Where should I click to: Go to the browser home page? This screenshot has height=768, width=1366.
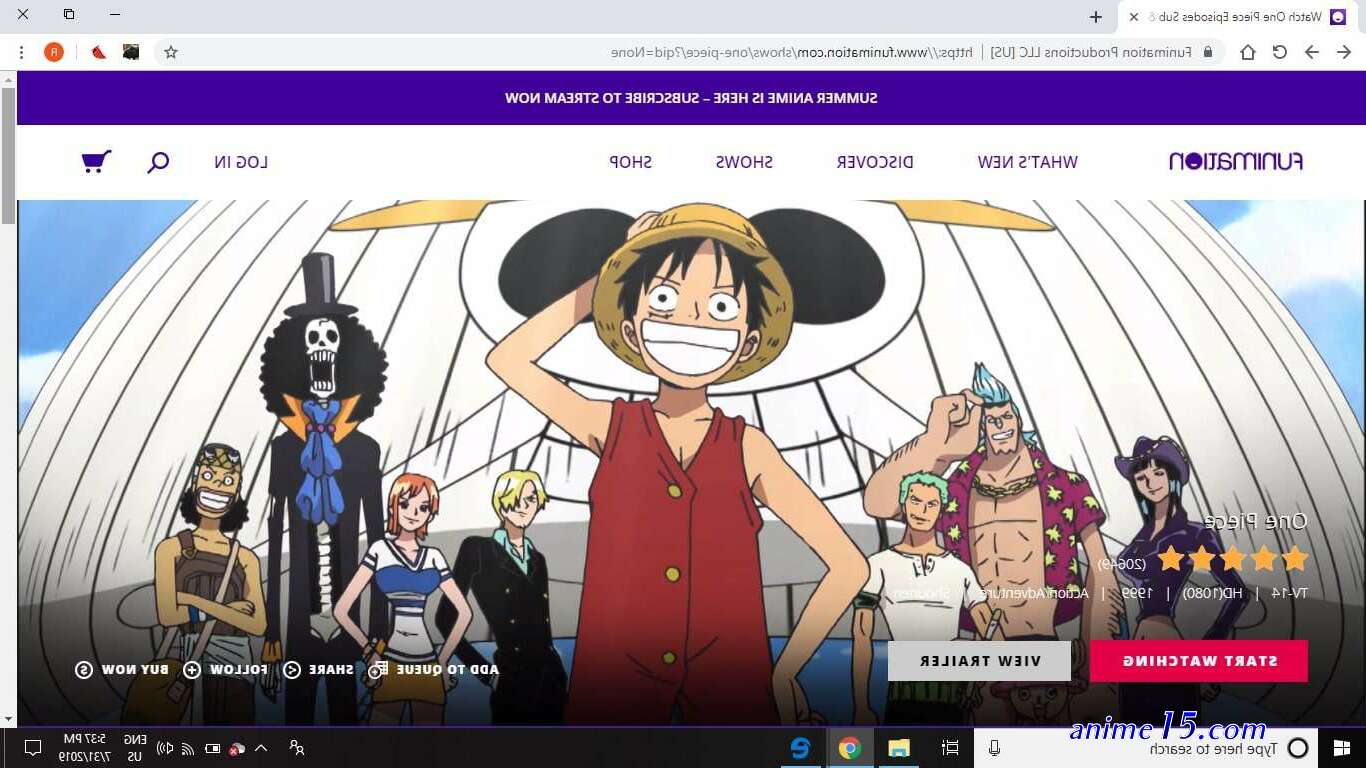point(1247,52)
